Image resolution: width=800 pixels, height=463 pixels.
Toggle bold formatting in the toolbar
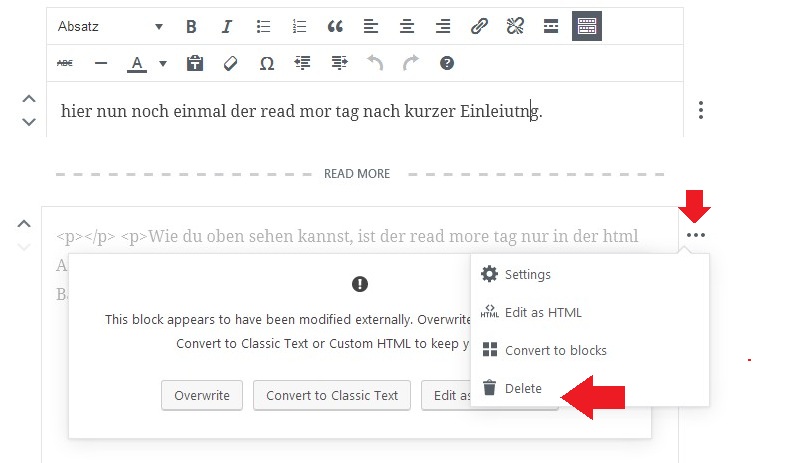click(191, 27)
